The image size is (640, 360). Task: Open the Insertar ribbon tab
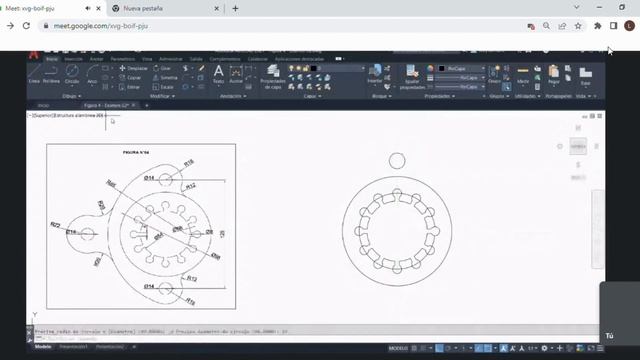[x=73, y=59]
